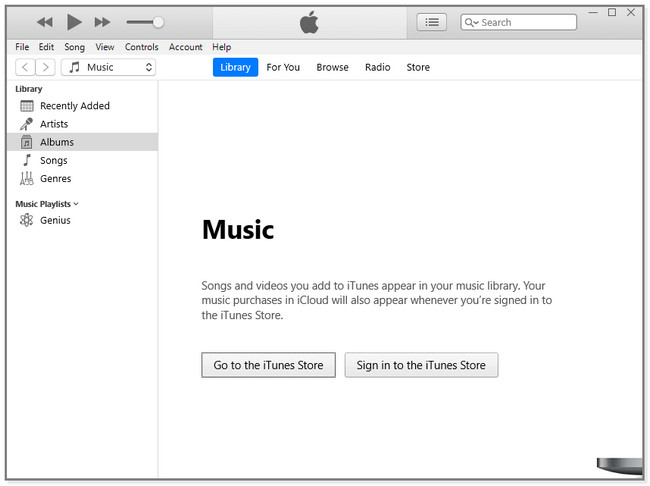Select Genres in the library sidebar

[x=82, y=179]
